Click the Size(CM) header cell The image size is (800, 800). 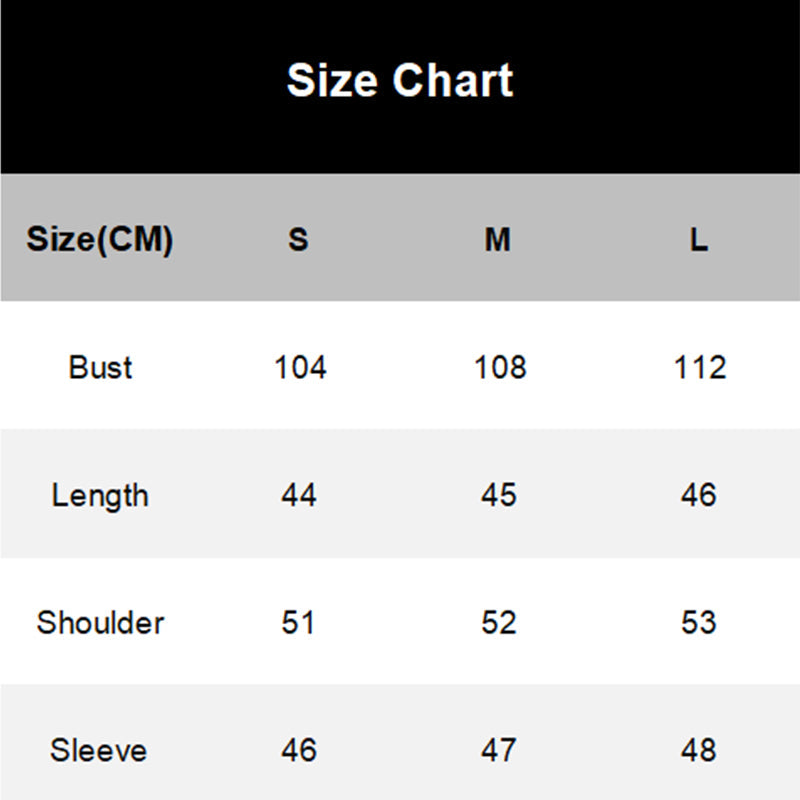[100, 240]
